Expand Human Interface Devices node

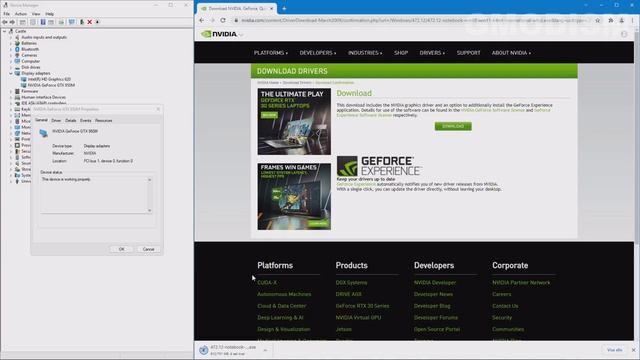[11, 98]
